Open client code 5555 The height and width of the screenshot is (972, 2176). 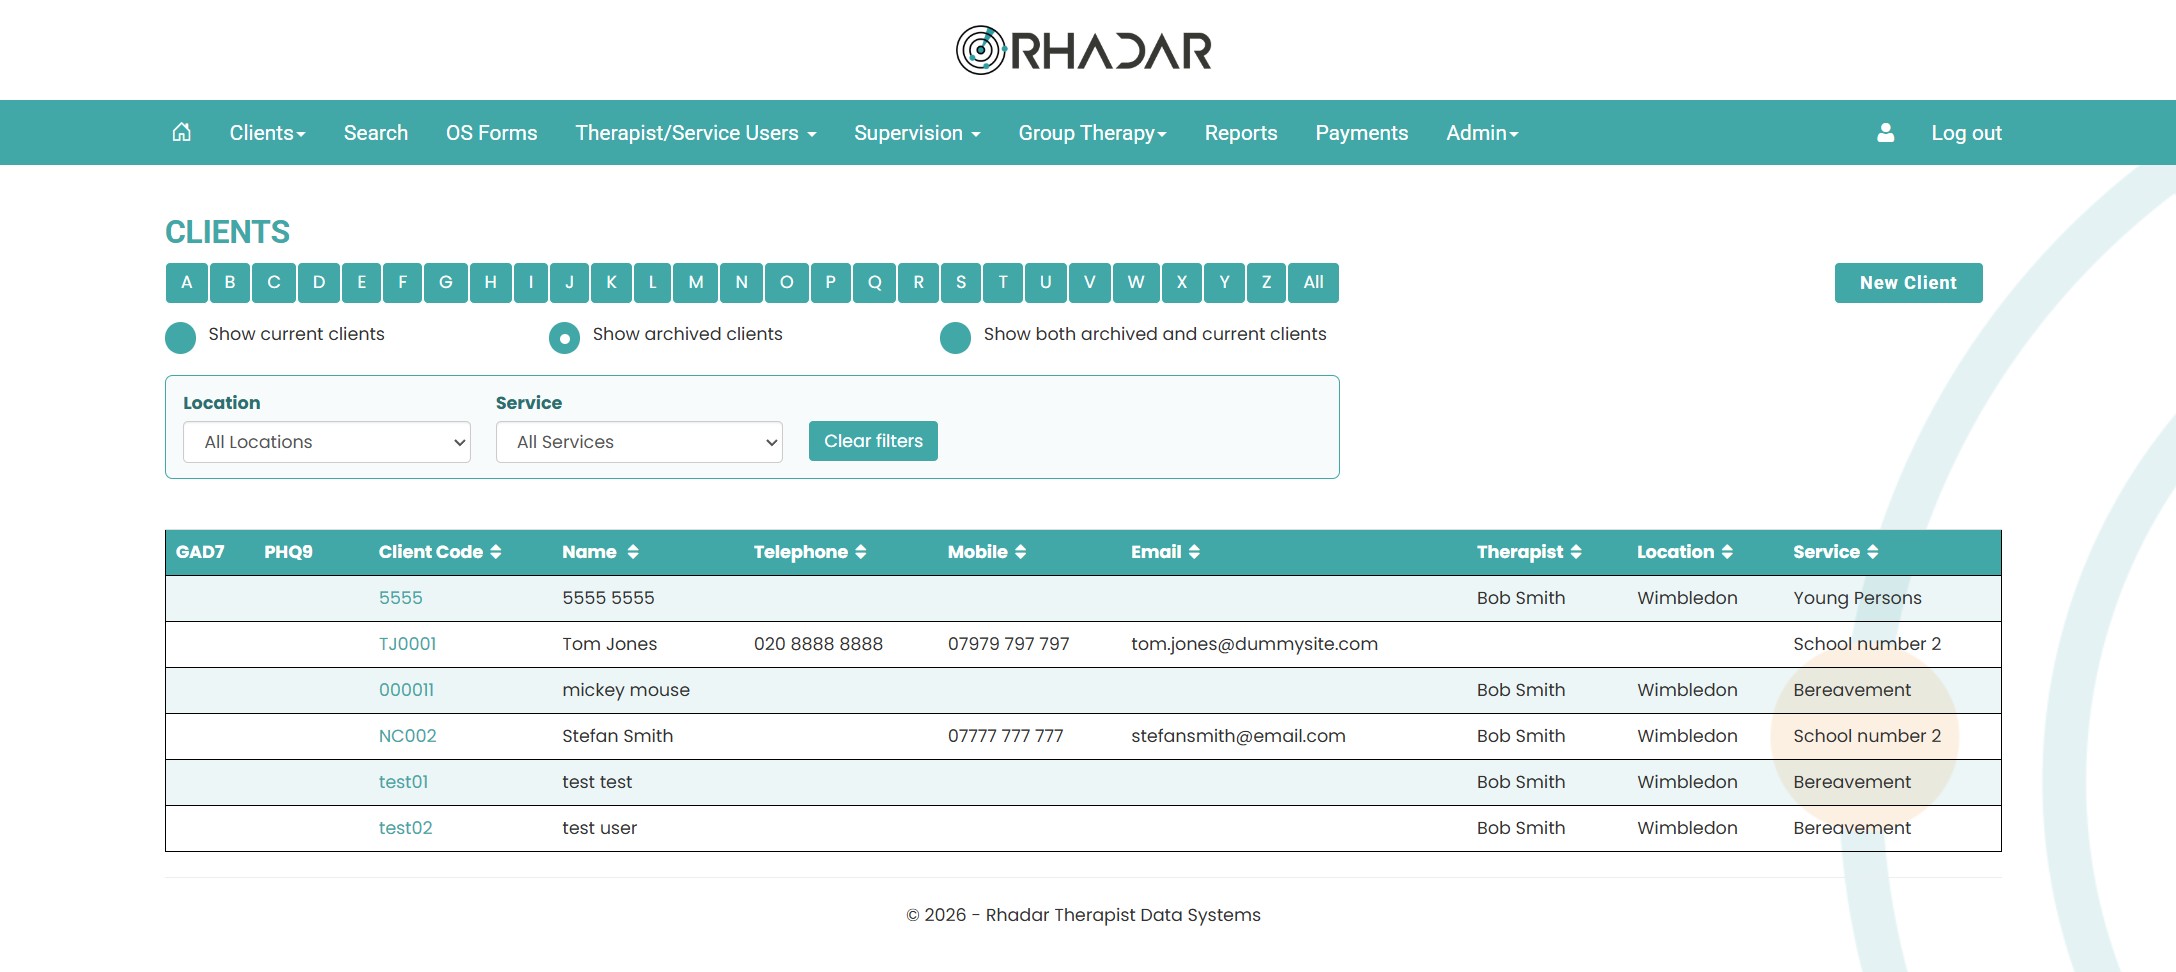pyautogui.click(x=400, y=598)
